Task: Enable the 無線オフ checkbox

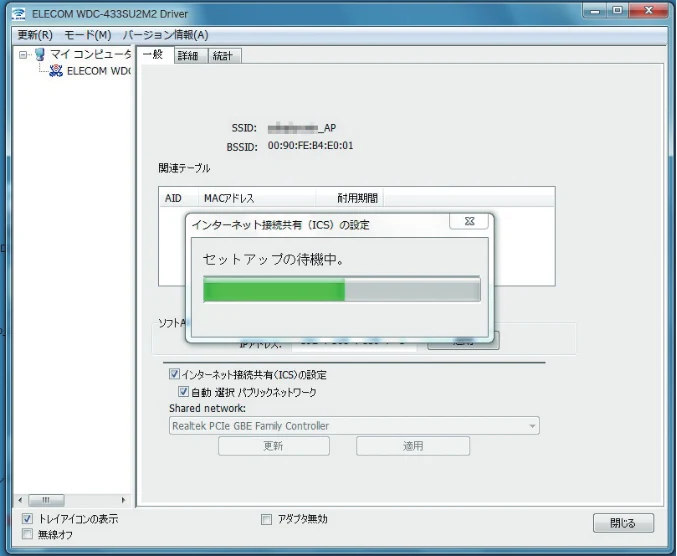Action: click(27, 534)
